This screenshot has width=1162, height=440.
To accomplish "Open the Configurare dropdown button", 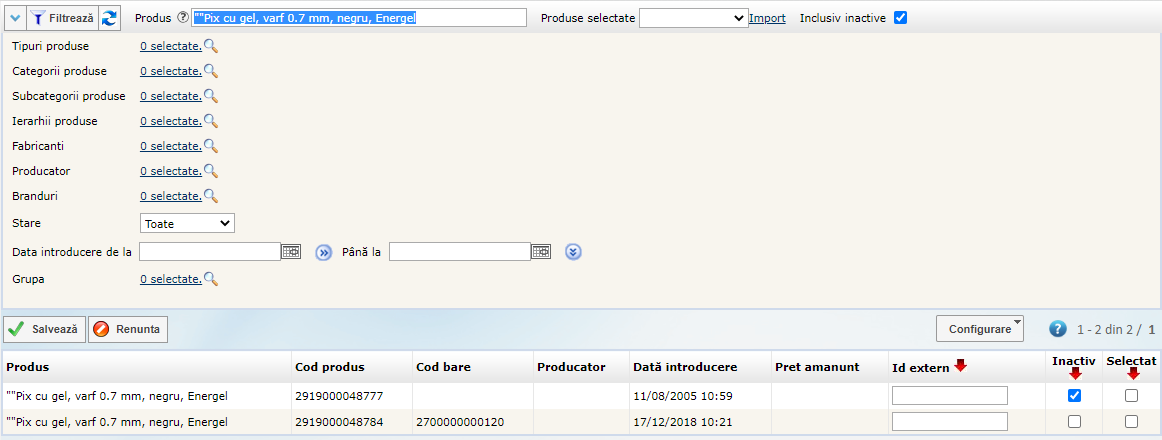I will tap(979, 328).
